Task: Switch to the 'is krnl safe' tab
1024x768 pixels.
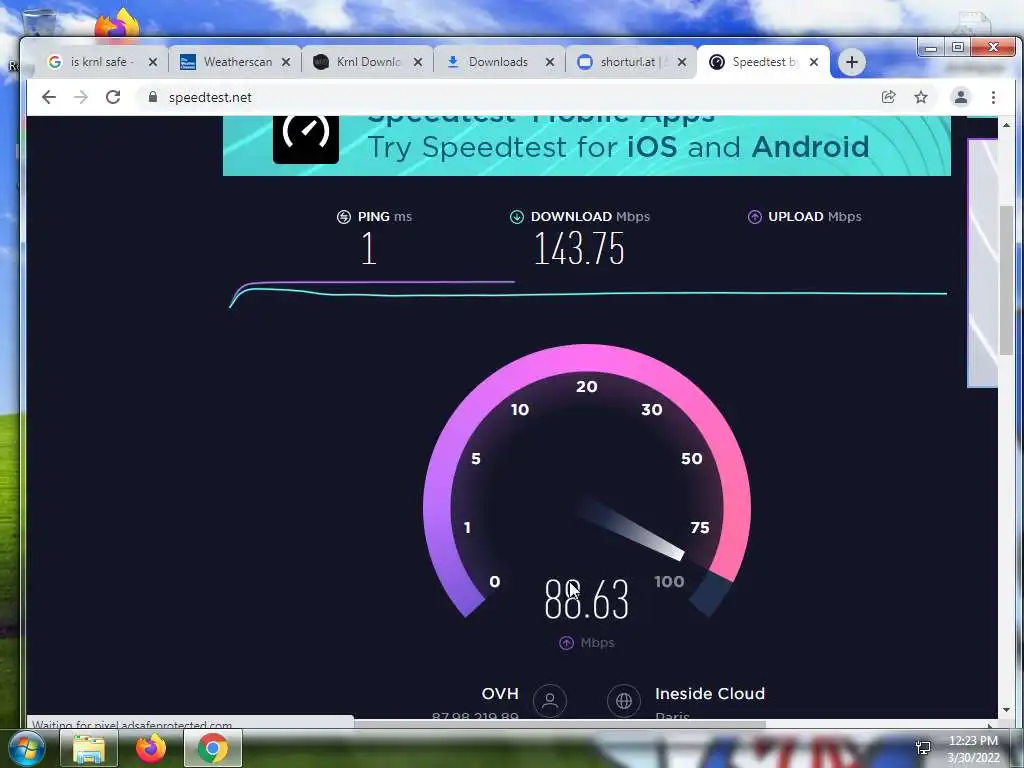Action: coord(99,62)
